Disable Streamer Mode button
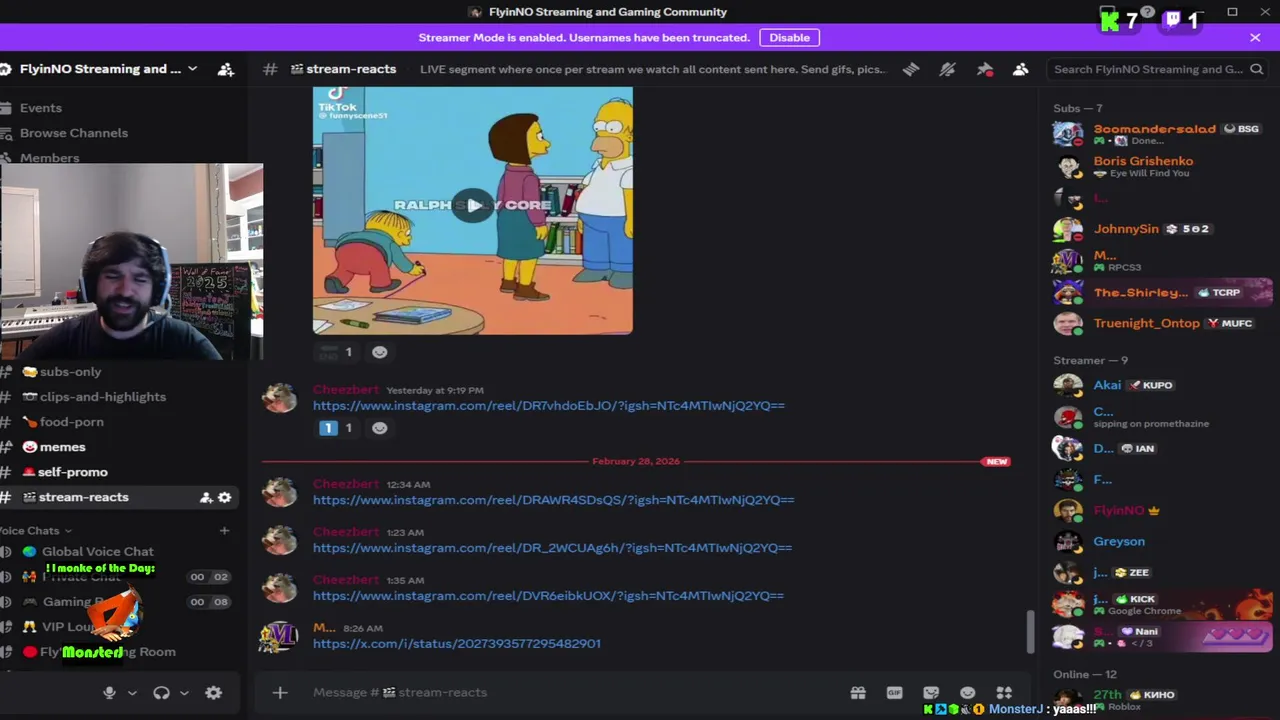The image size is (1280, 720). 789,37
